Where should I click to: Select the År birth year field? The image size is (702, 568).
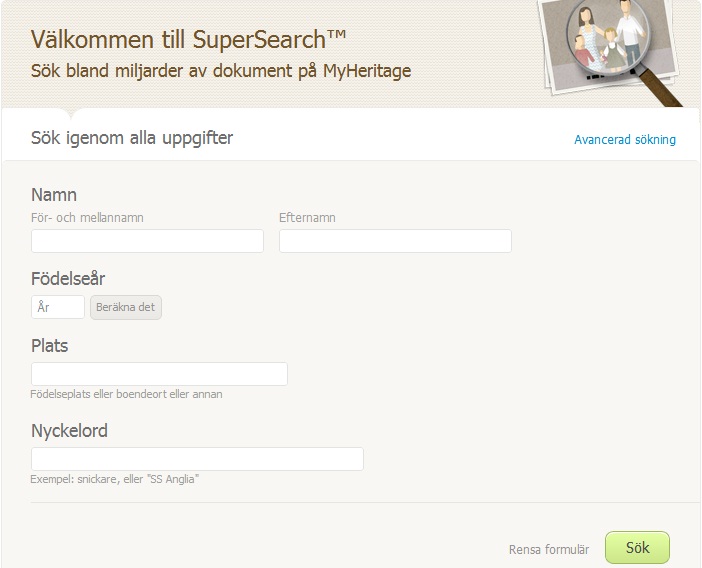[x=58, y=307]
